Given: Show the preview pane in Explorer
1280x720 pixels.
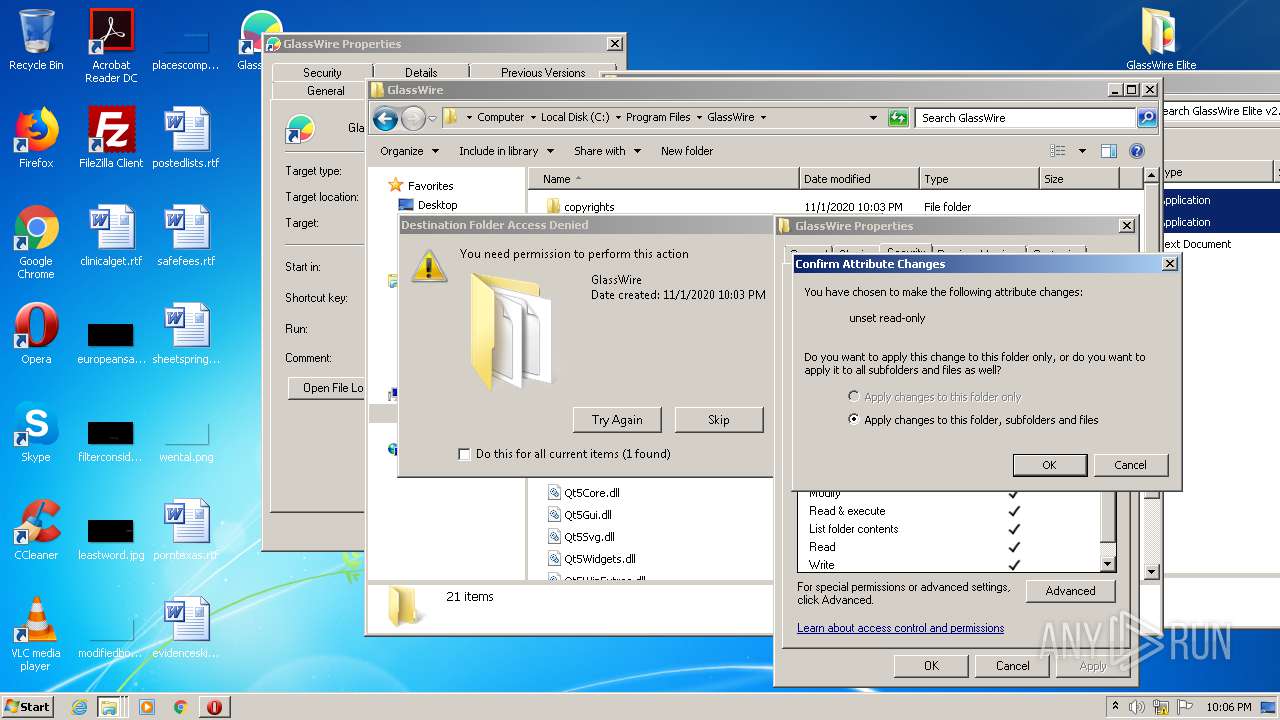Looking at the screenshot, I should (x=1108, y=151).
